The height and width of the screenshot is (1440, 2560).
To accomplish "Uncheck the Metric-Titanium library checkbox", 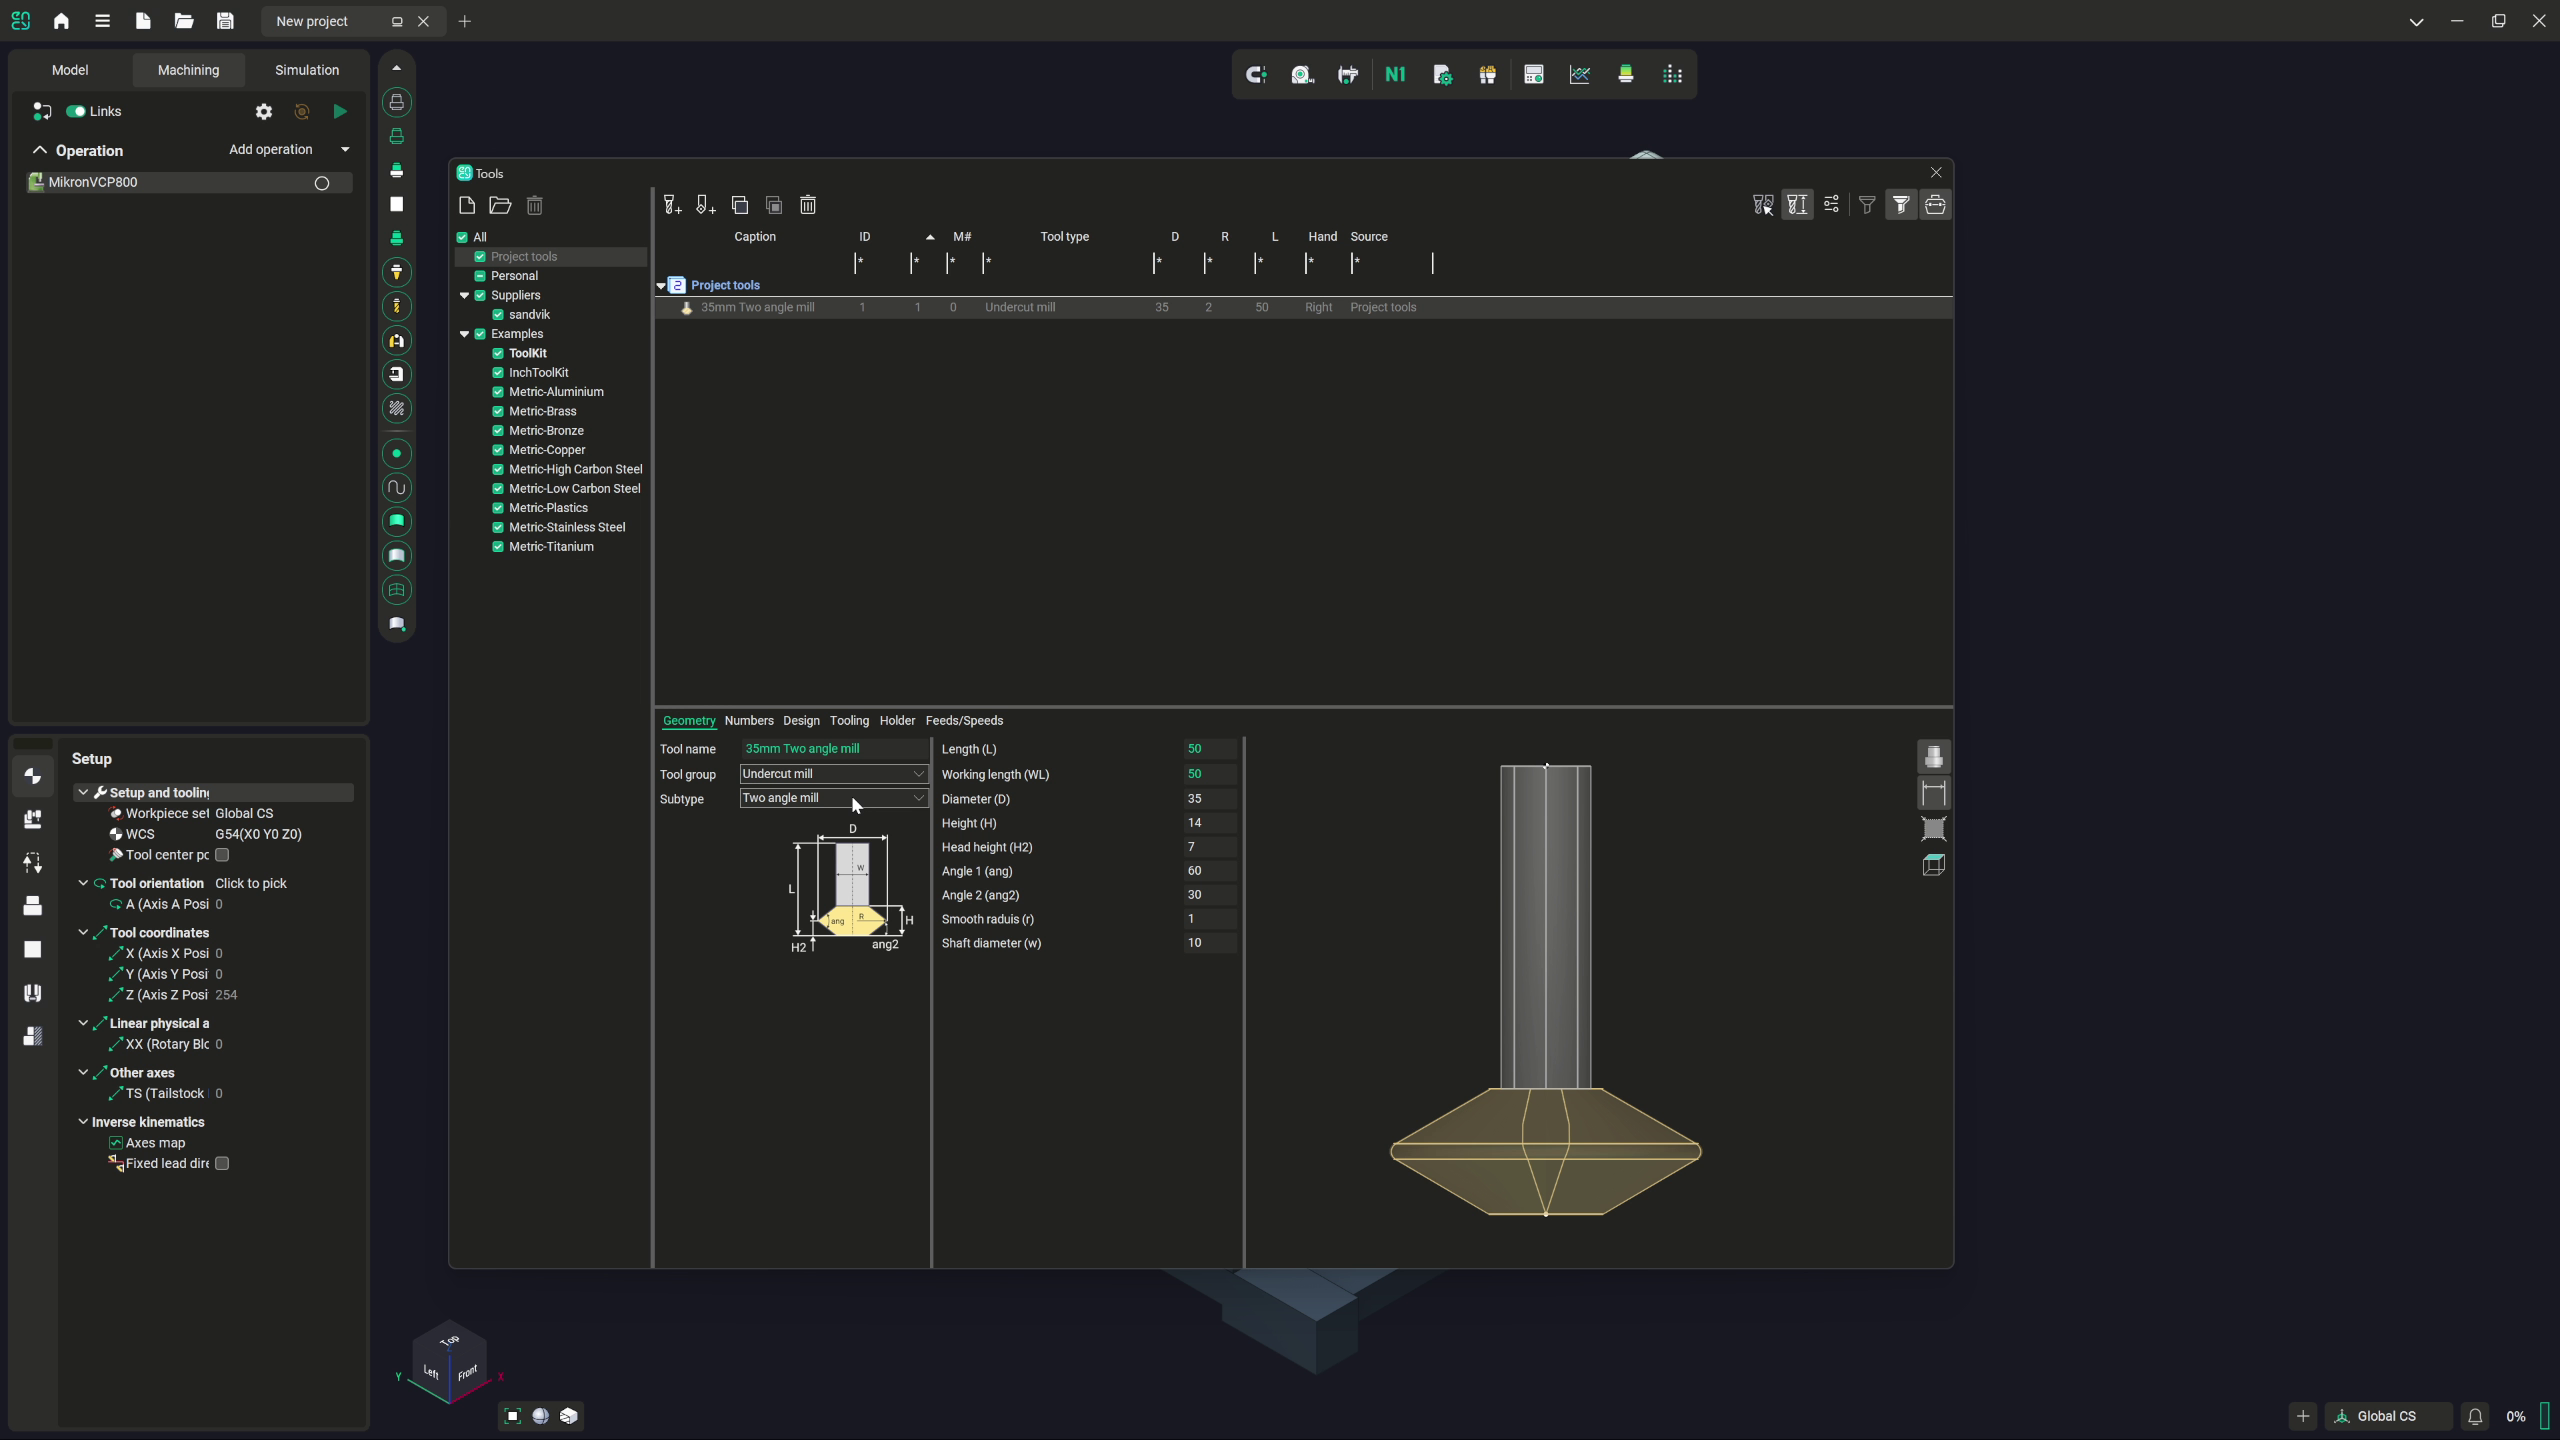I will click(x=498, y=547).
